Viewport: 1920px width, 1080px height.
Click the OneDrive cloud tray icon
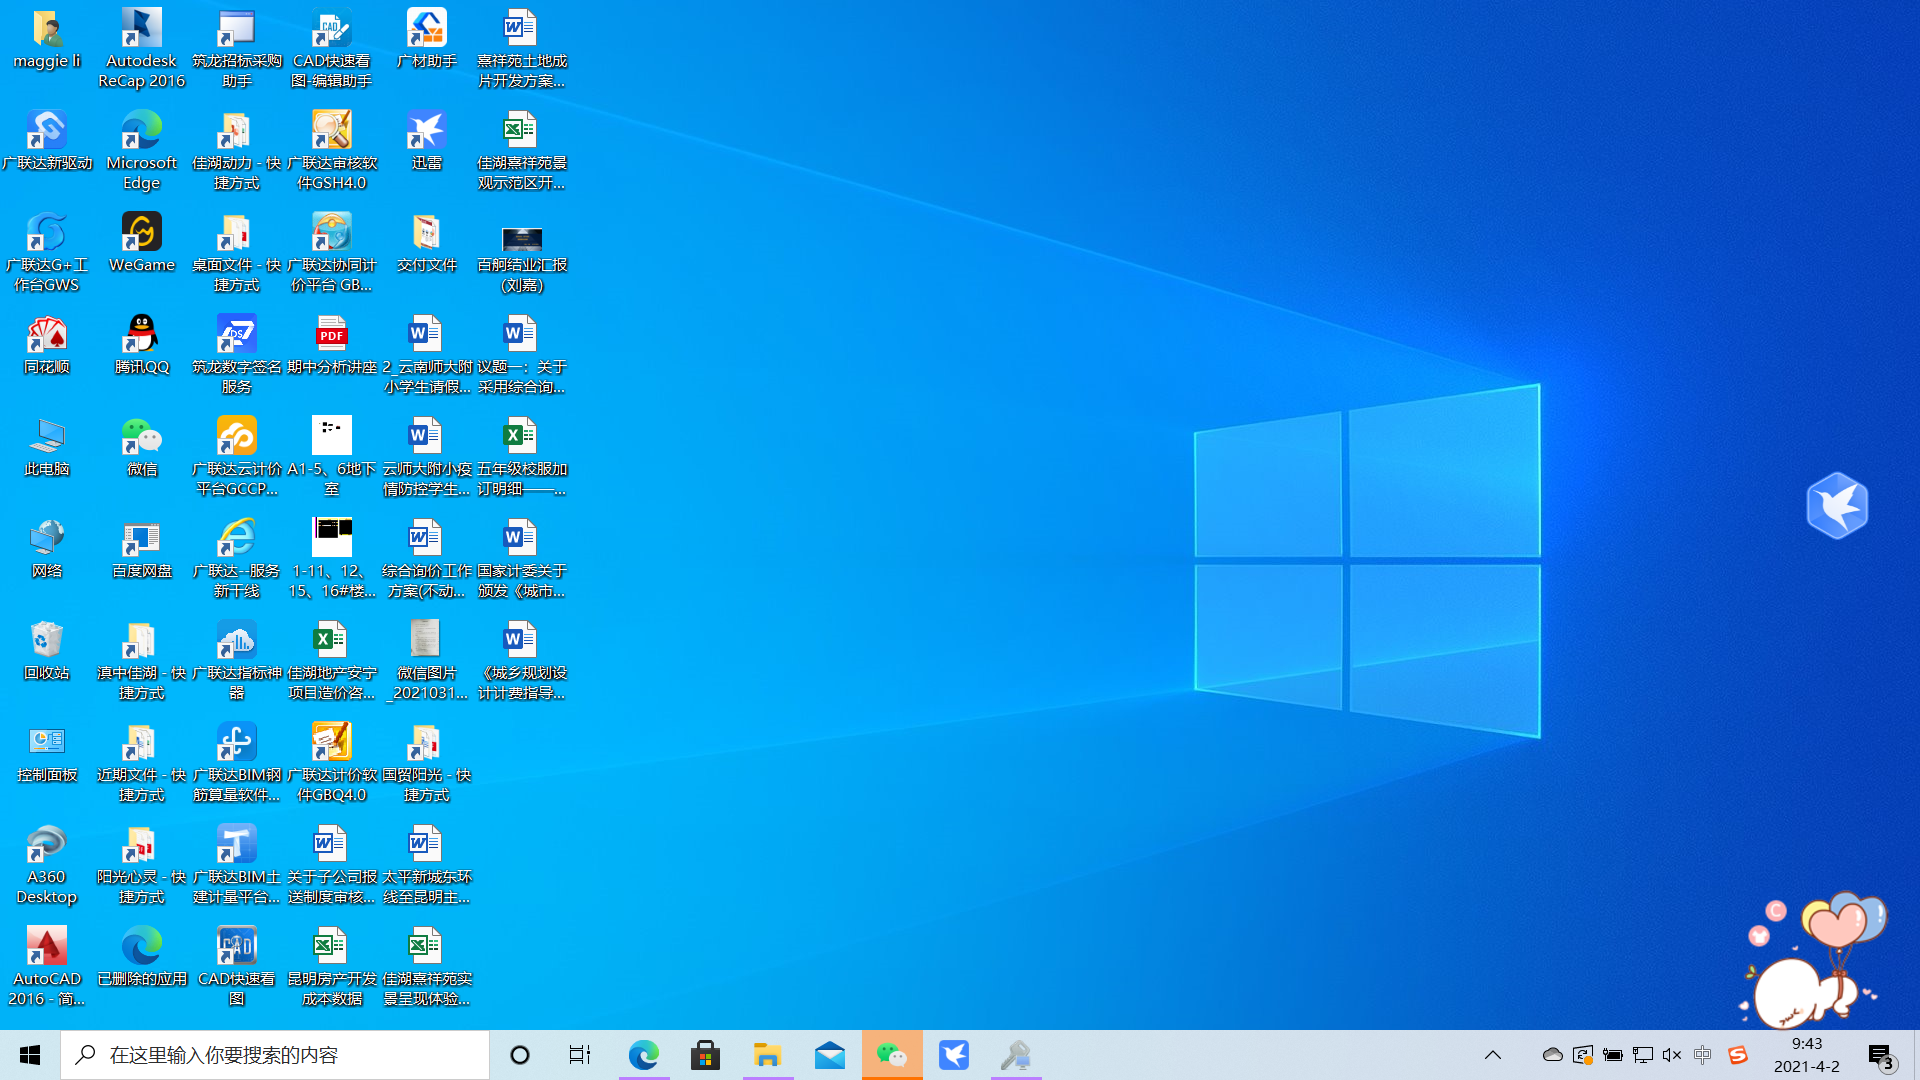tap(1552, 1055)
